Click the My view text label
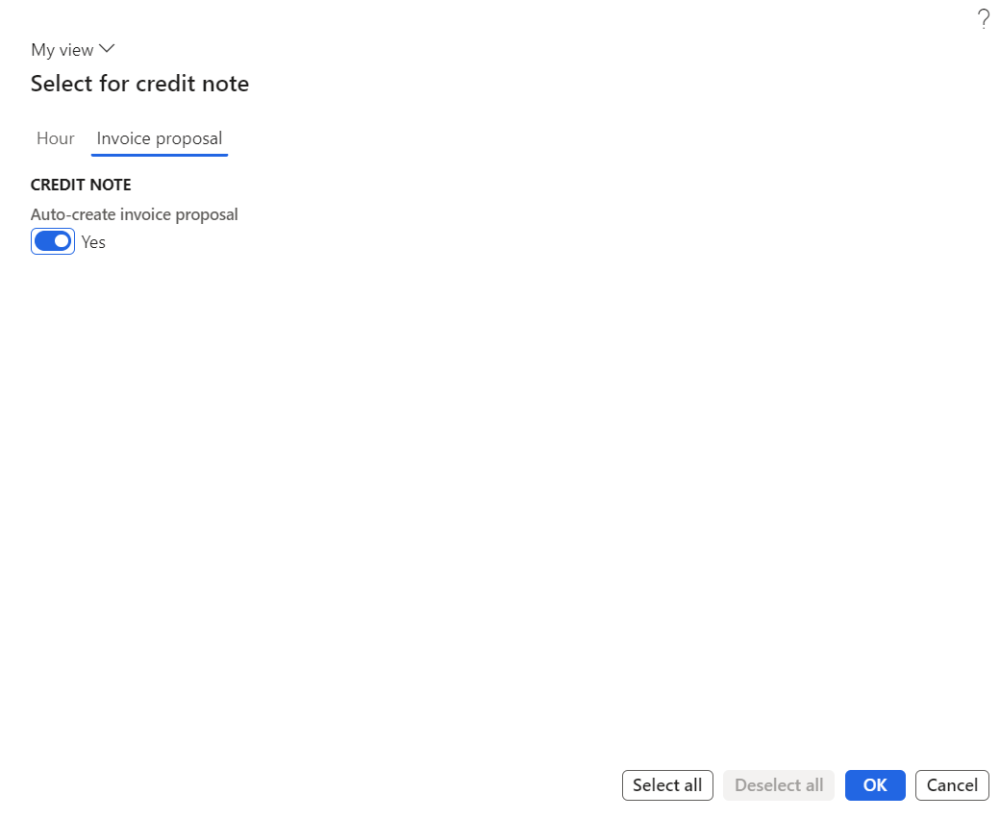Image resolution: width=1000 pixels, height=819 pixels. (x=62, y=50)
